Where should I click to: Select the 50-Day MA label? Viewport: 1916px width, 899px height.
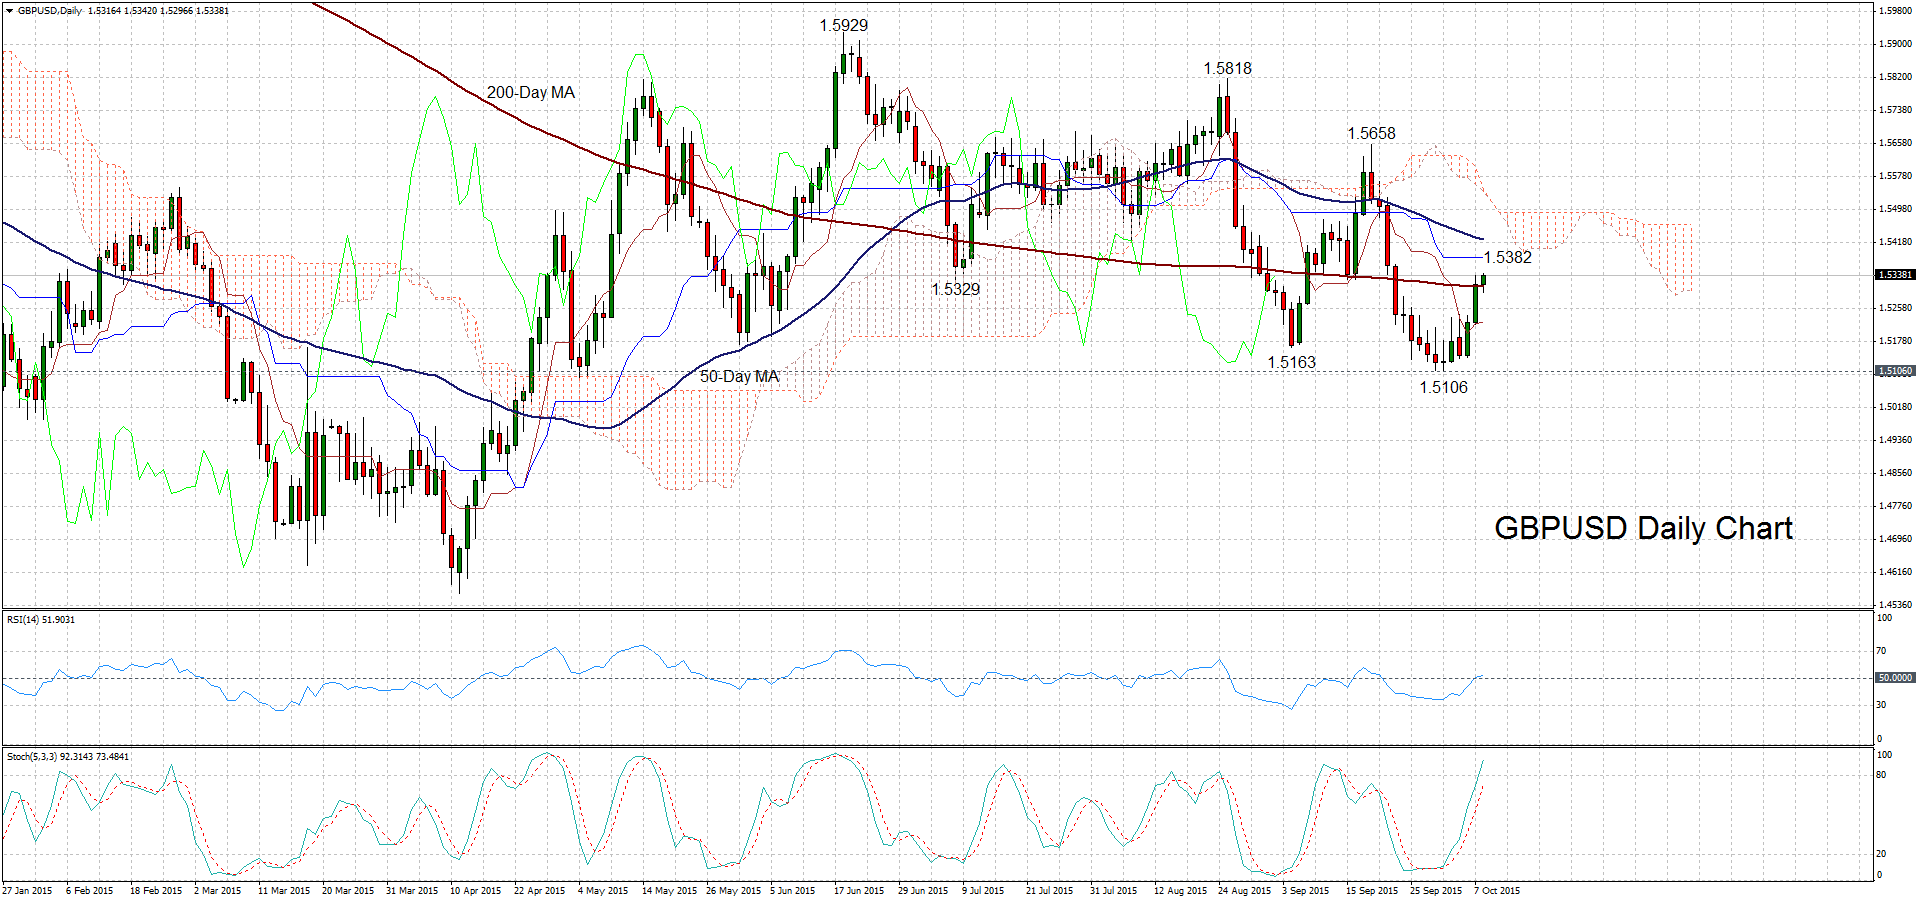coord(739,377)
